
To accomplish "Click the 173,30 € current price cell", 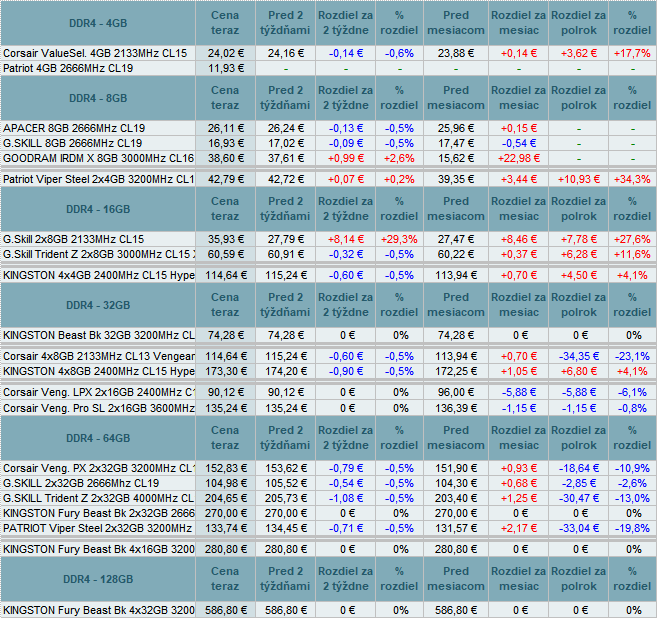I will [225, 371].
